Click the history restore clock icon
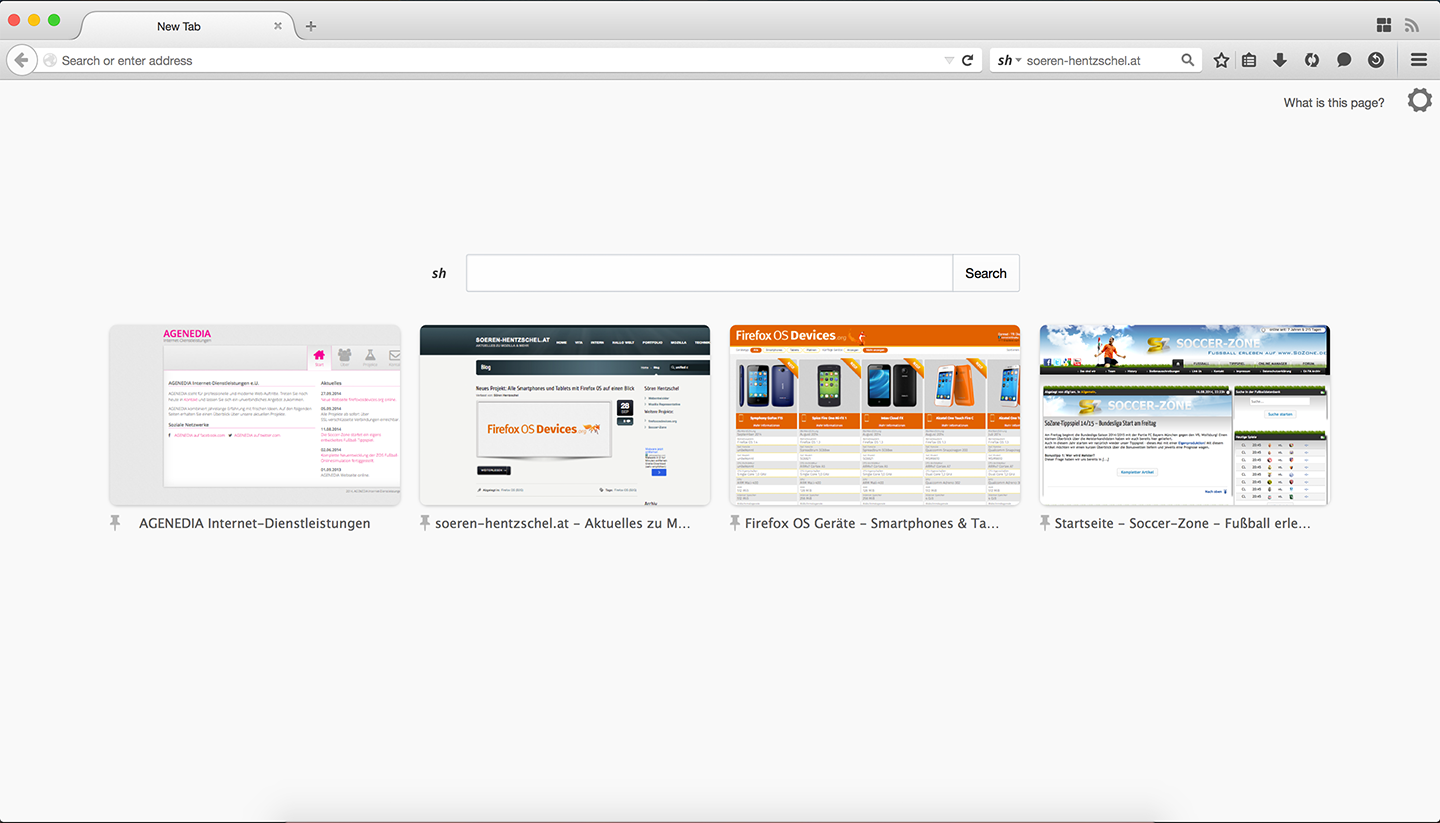Image resolution: width=1440 pixels, height=823 pixels. pyautogui.click(x=1376, y=60)
